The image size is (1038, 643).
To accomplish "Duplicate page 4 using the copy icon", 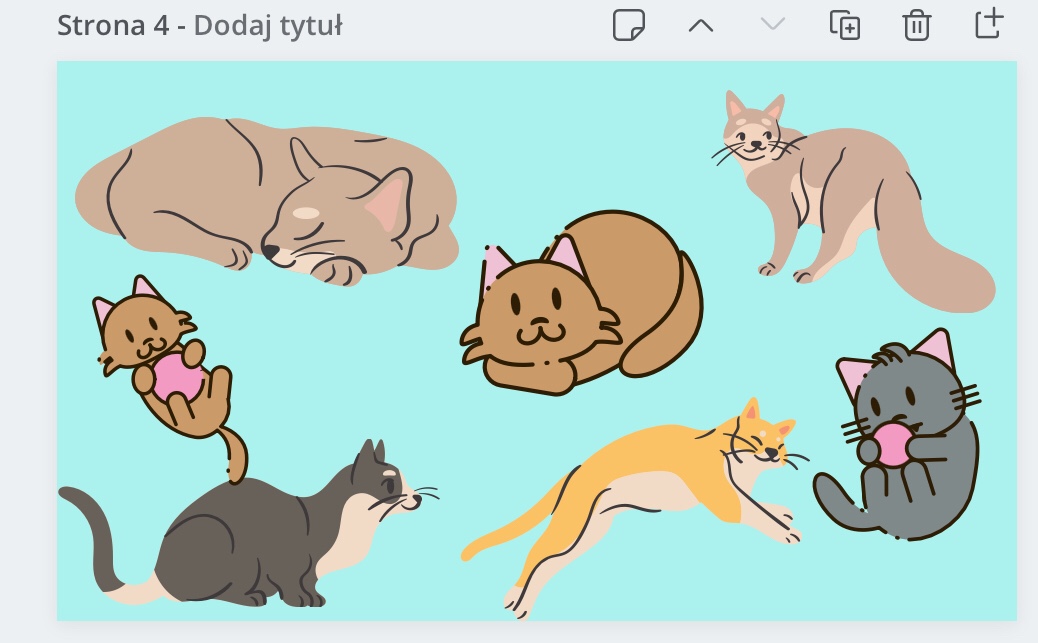I will [845, 25].
